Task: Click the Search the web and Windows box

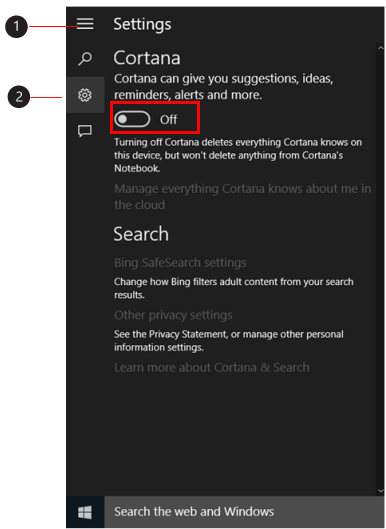Action: (x=244, y=512)
